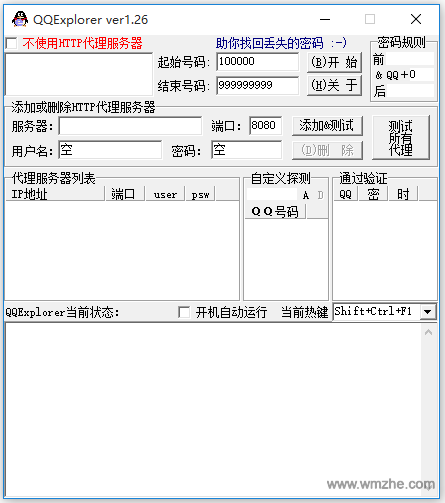
Task: Focus the 结束号码 input field
Action: pyautogui.click(x=257, y=85)
